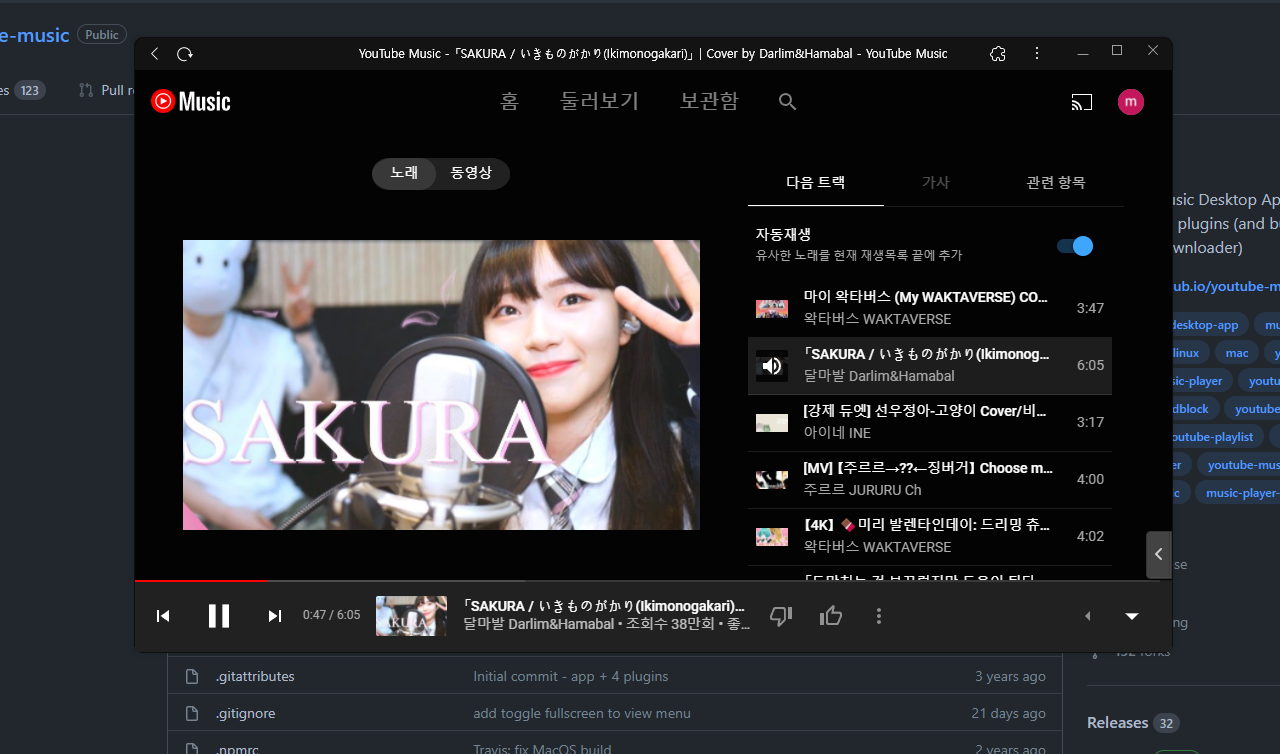The image size is (1280, 754).
Task: Play 마이 왁타버스 track in queue
Action: point(930,308)
